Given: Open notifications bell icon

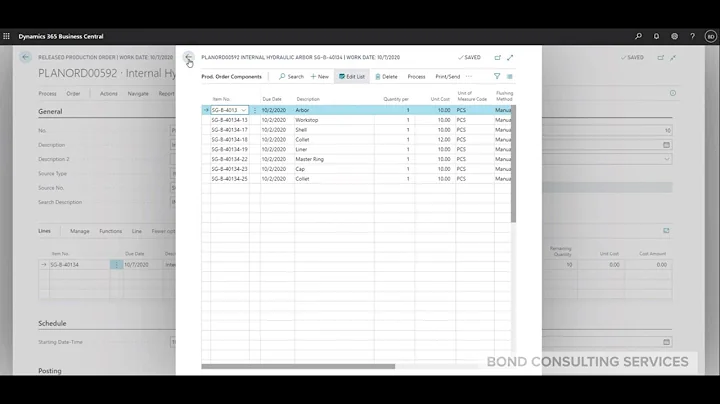Looking at the screenshot, I should (656, 36).
